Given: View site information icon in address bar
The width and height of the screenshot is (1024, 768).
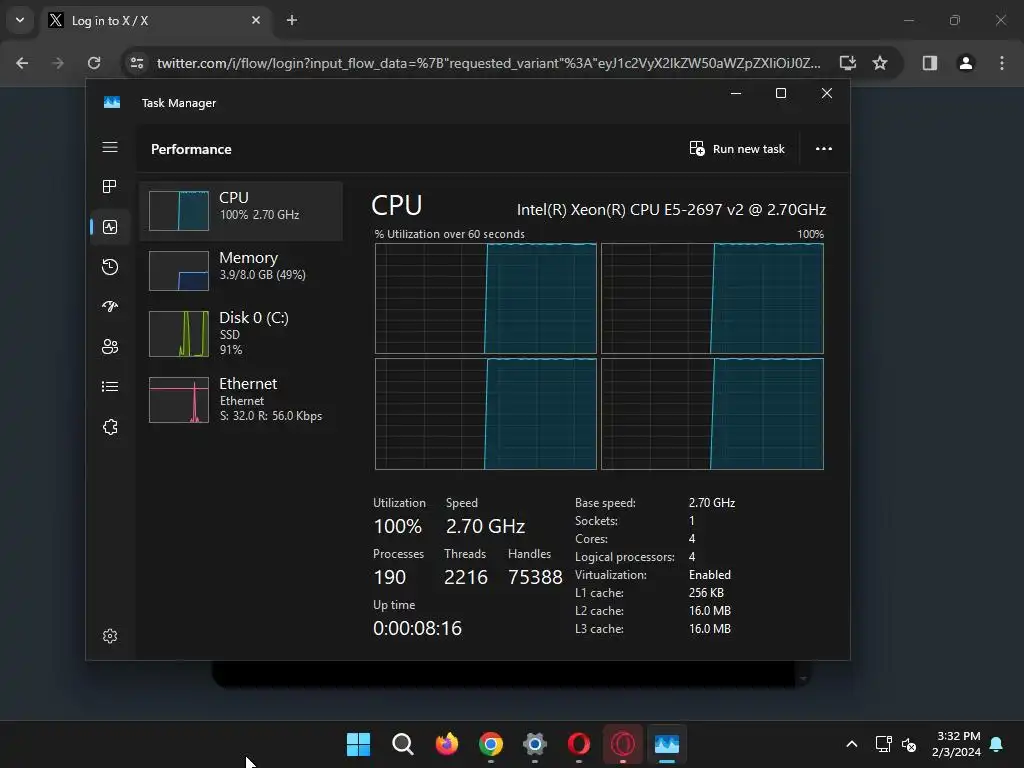Looking at the screenshot, I should point(136,63).
